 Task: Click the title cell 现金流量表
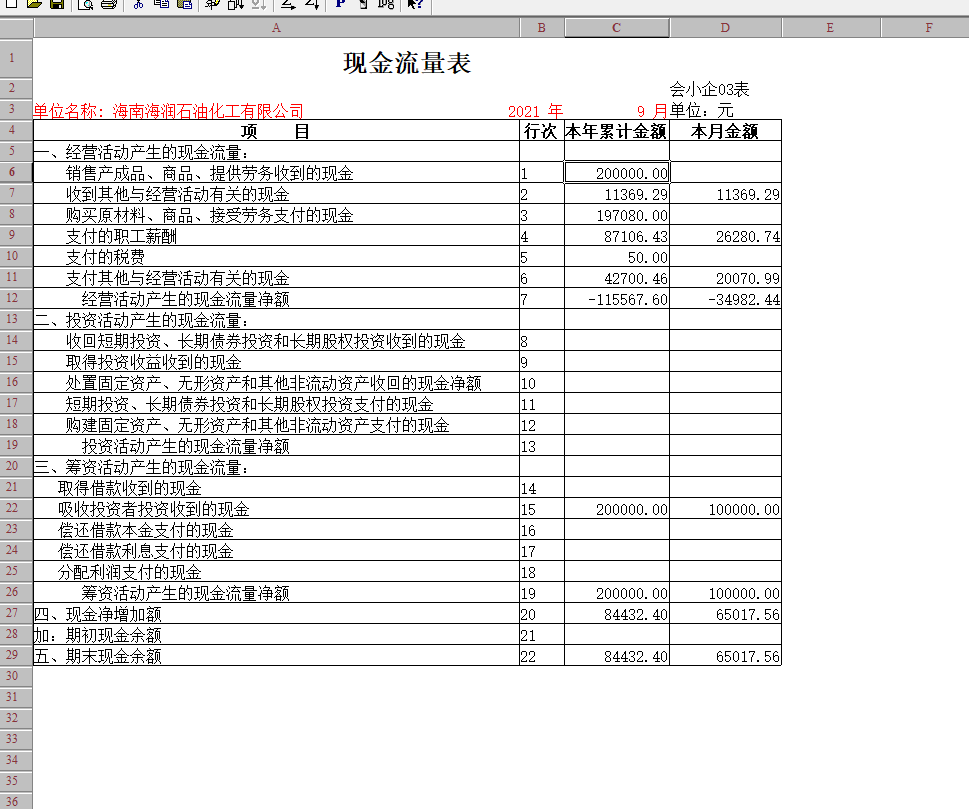click(407, 63)
